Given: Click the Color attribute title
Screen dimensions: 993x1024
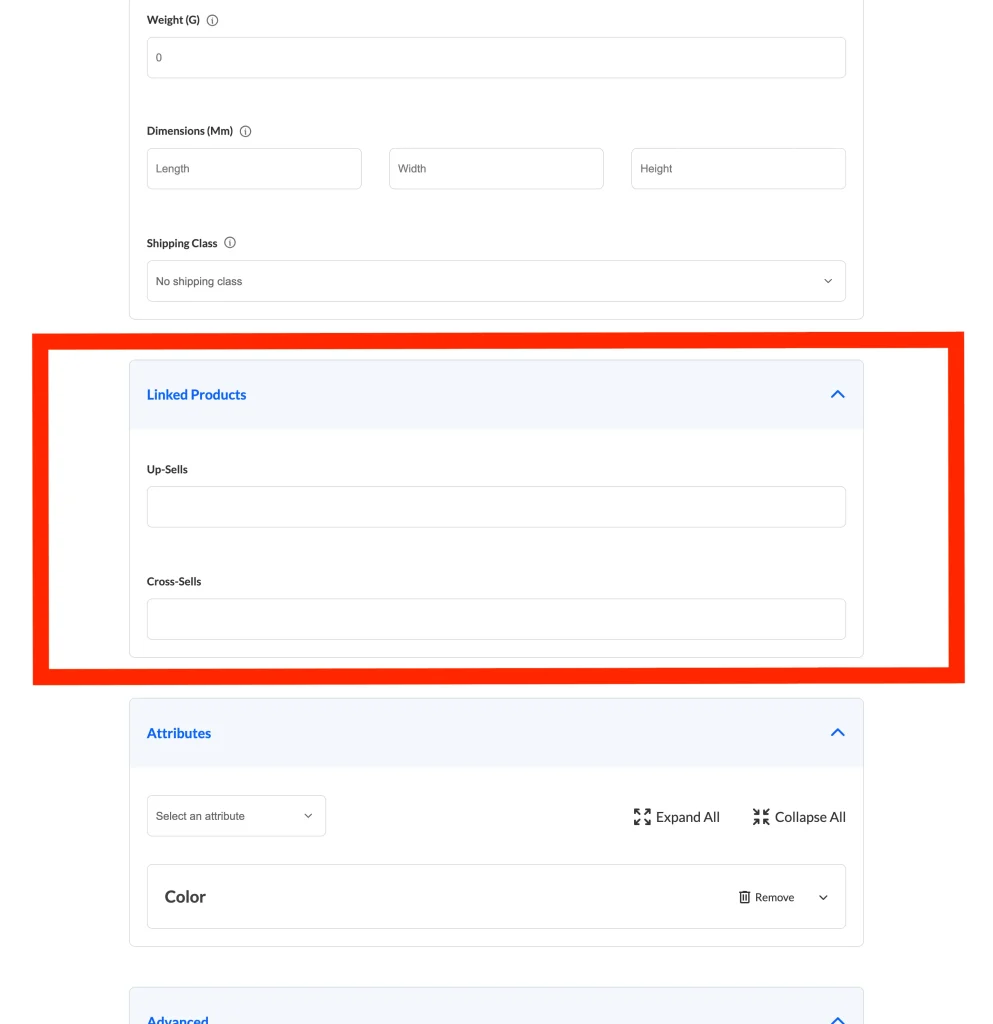Looking at the screenshot, I should [185, 897].
